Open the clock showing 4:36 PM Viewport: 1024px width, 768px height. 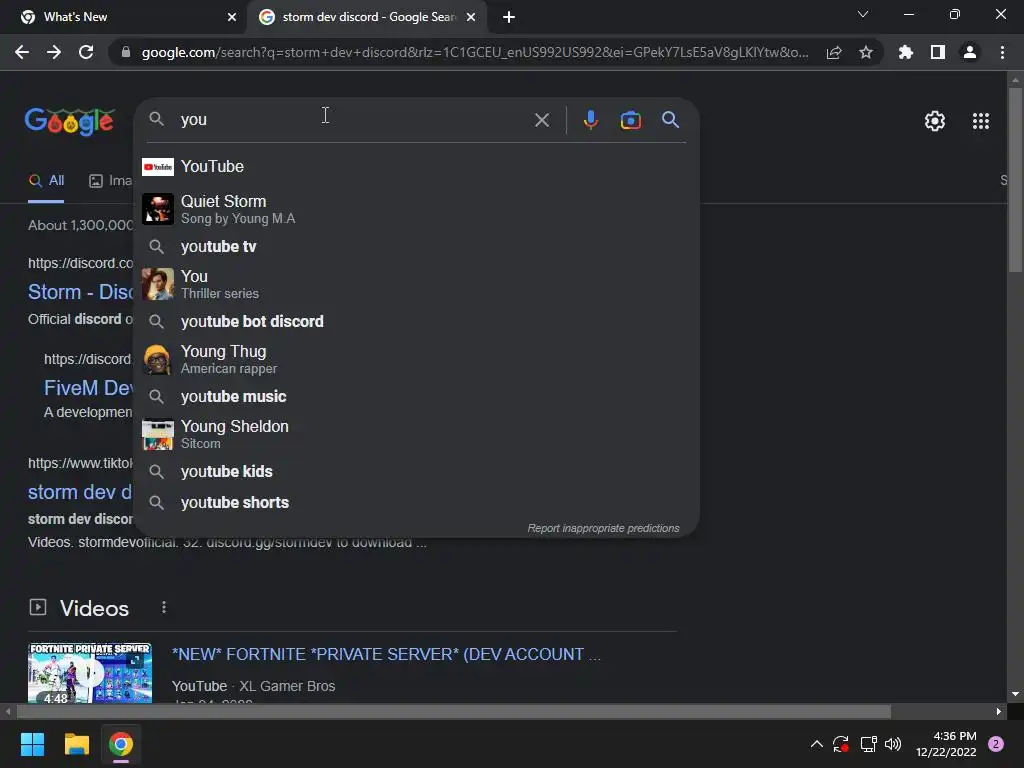point(946,744)
